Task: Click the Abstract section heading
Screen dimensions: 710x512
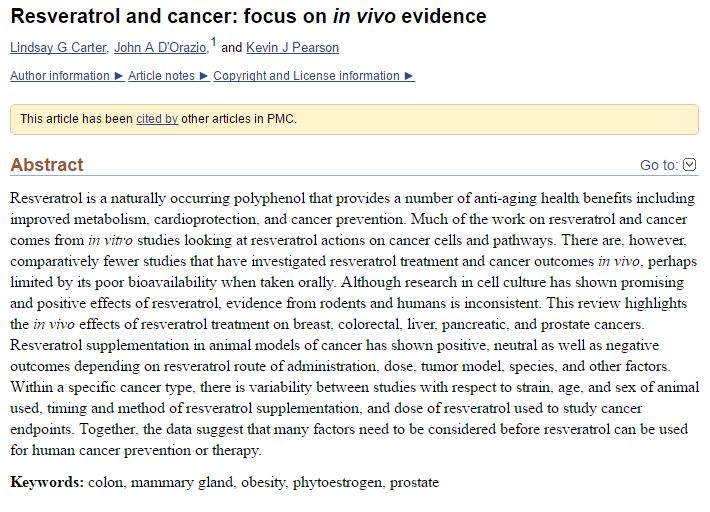Action: click(x=47, y=165)
